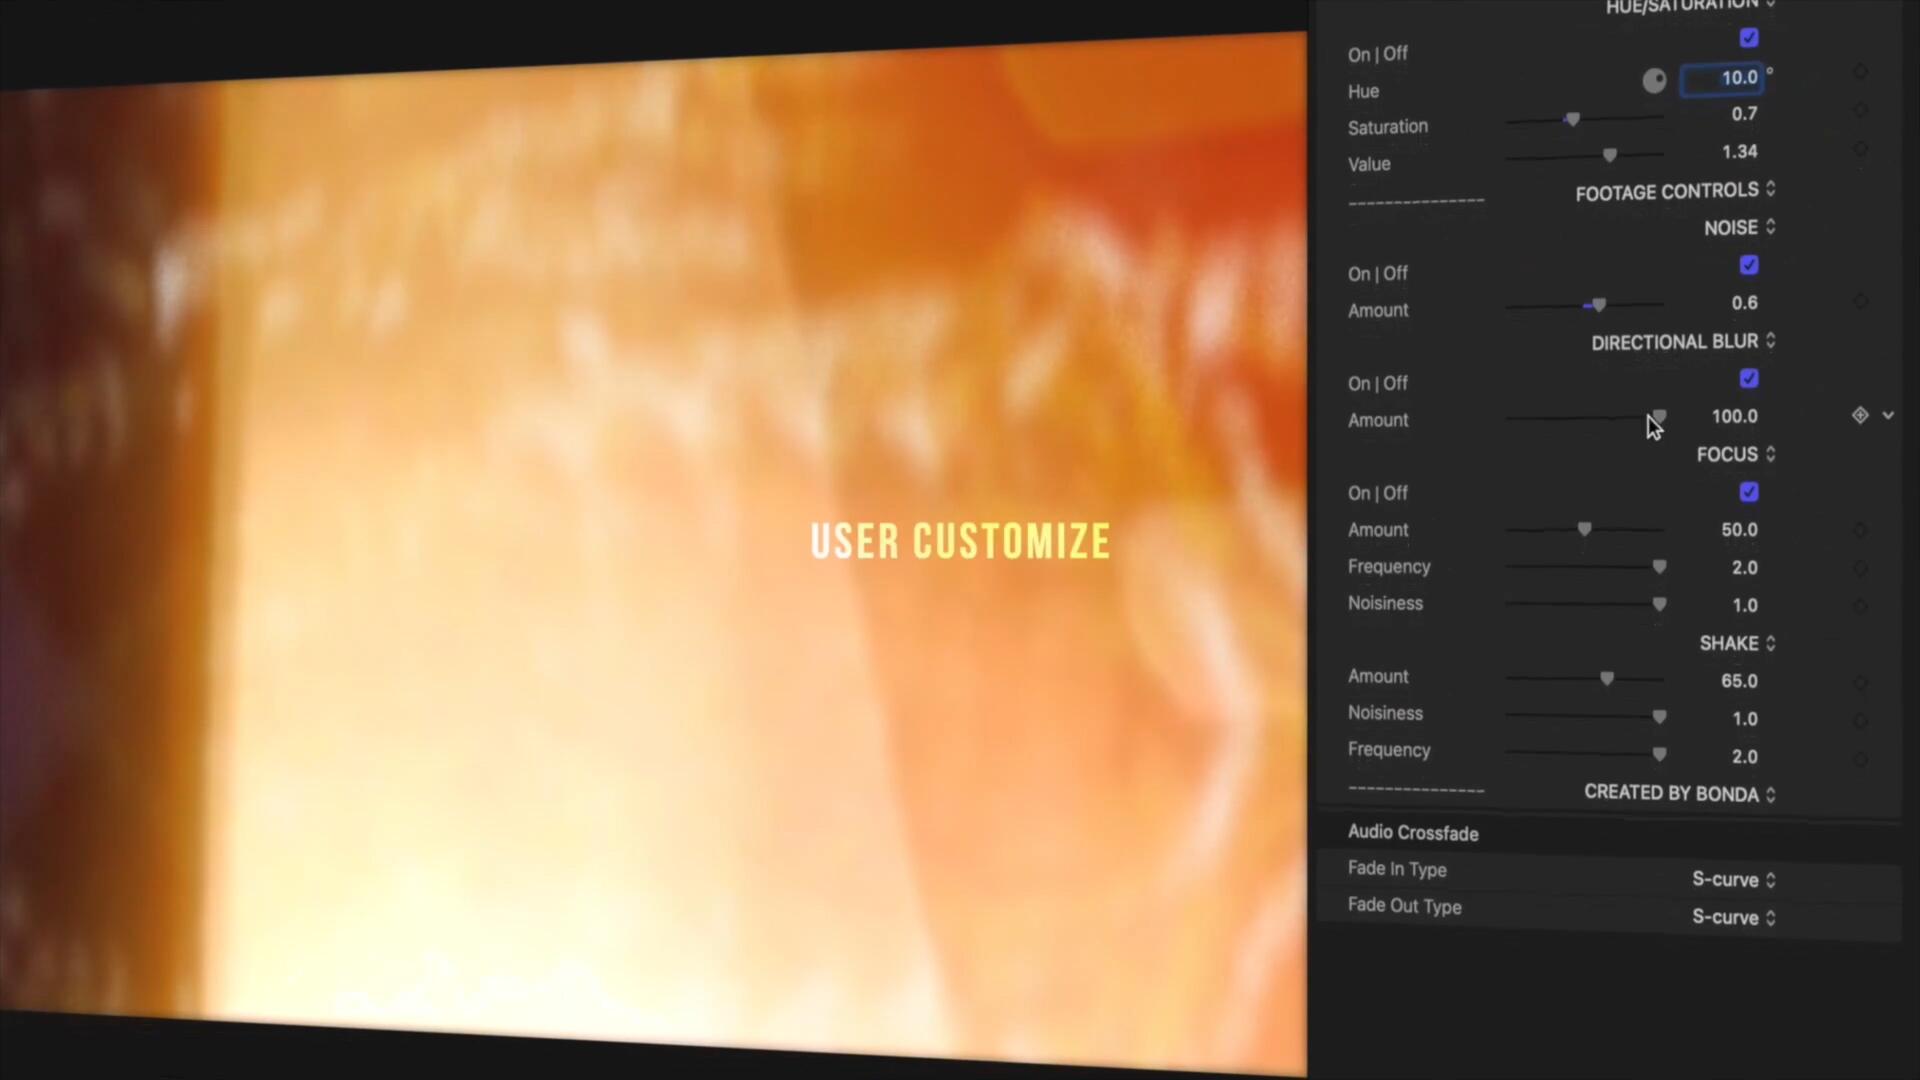Screen dimensions: 1920x1080
Task: Open the NOISE section popup
Action: [x=1740, y=227]
